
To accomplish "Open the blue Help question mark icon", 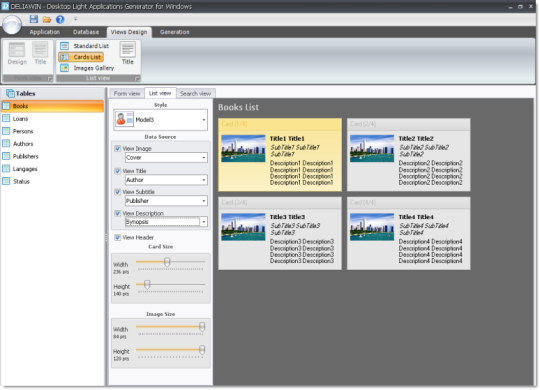I will [x=60, y=20].
